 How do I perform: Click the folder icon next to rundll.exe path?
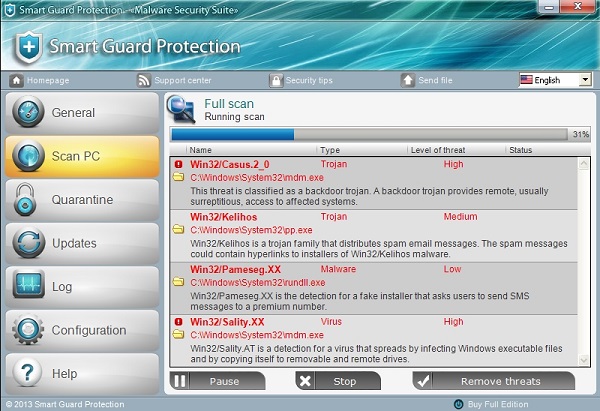point(178,282)
